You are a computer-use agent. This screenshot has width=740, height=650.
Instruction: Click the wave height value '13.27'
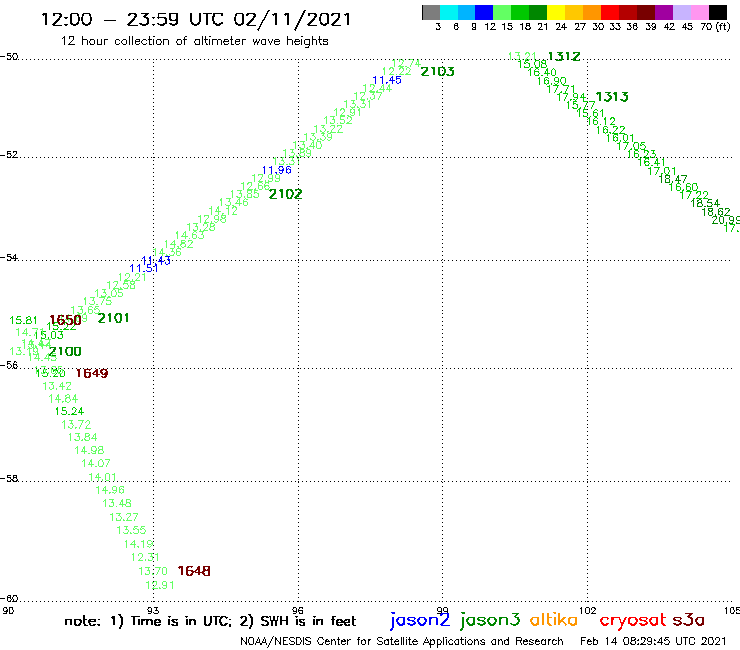124,517
